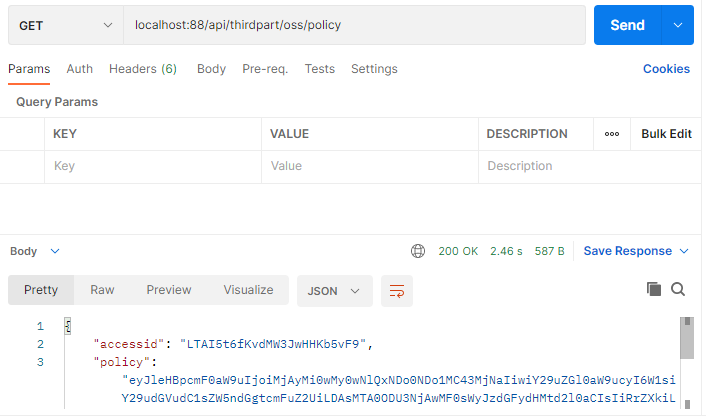Open Tests tab
The height and width of the screenshot is (416, 706).
click(x=320, y=69)
